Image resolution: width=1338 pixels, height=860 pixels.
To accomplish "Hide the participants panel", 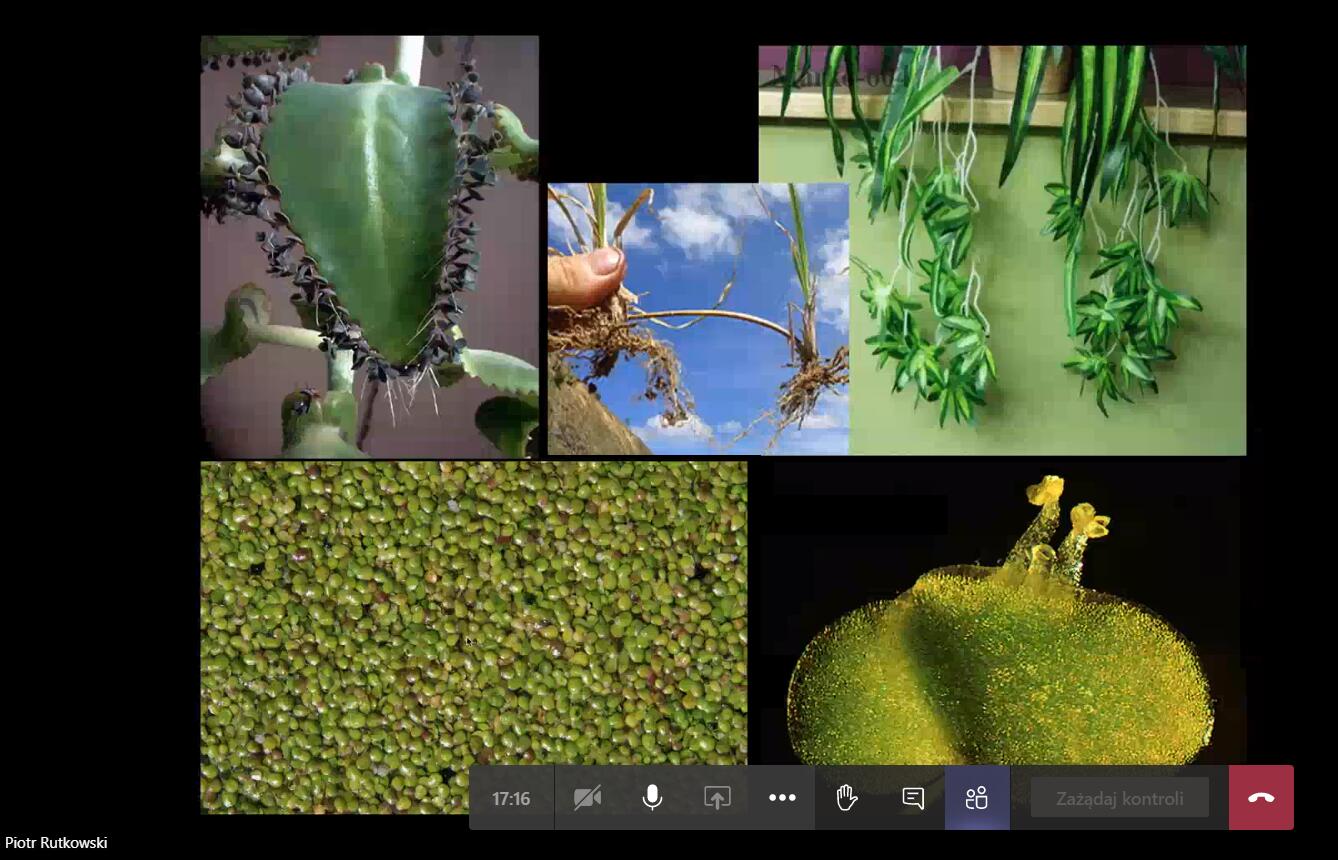I will pyautogui.click(x=977, y=798).
